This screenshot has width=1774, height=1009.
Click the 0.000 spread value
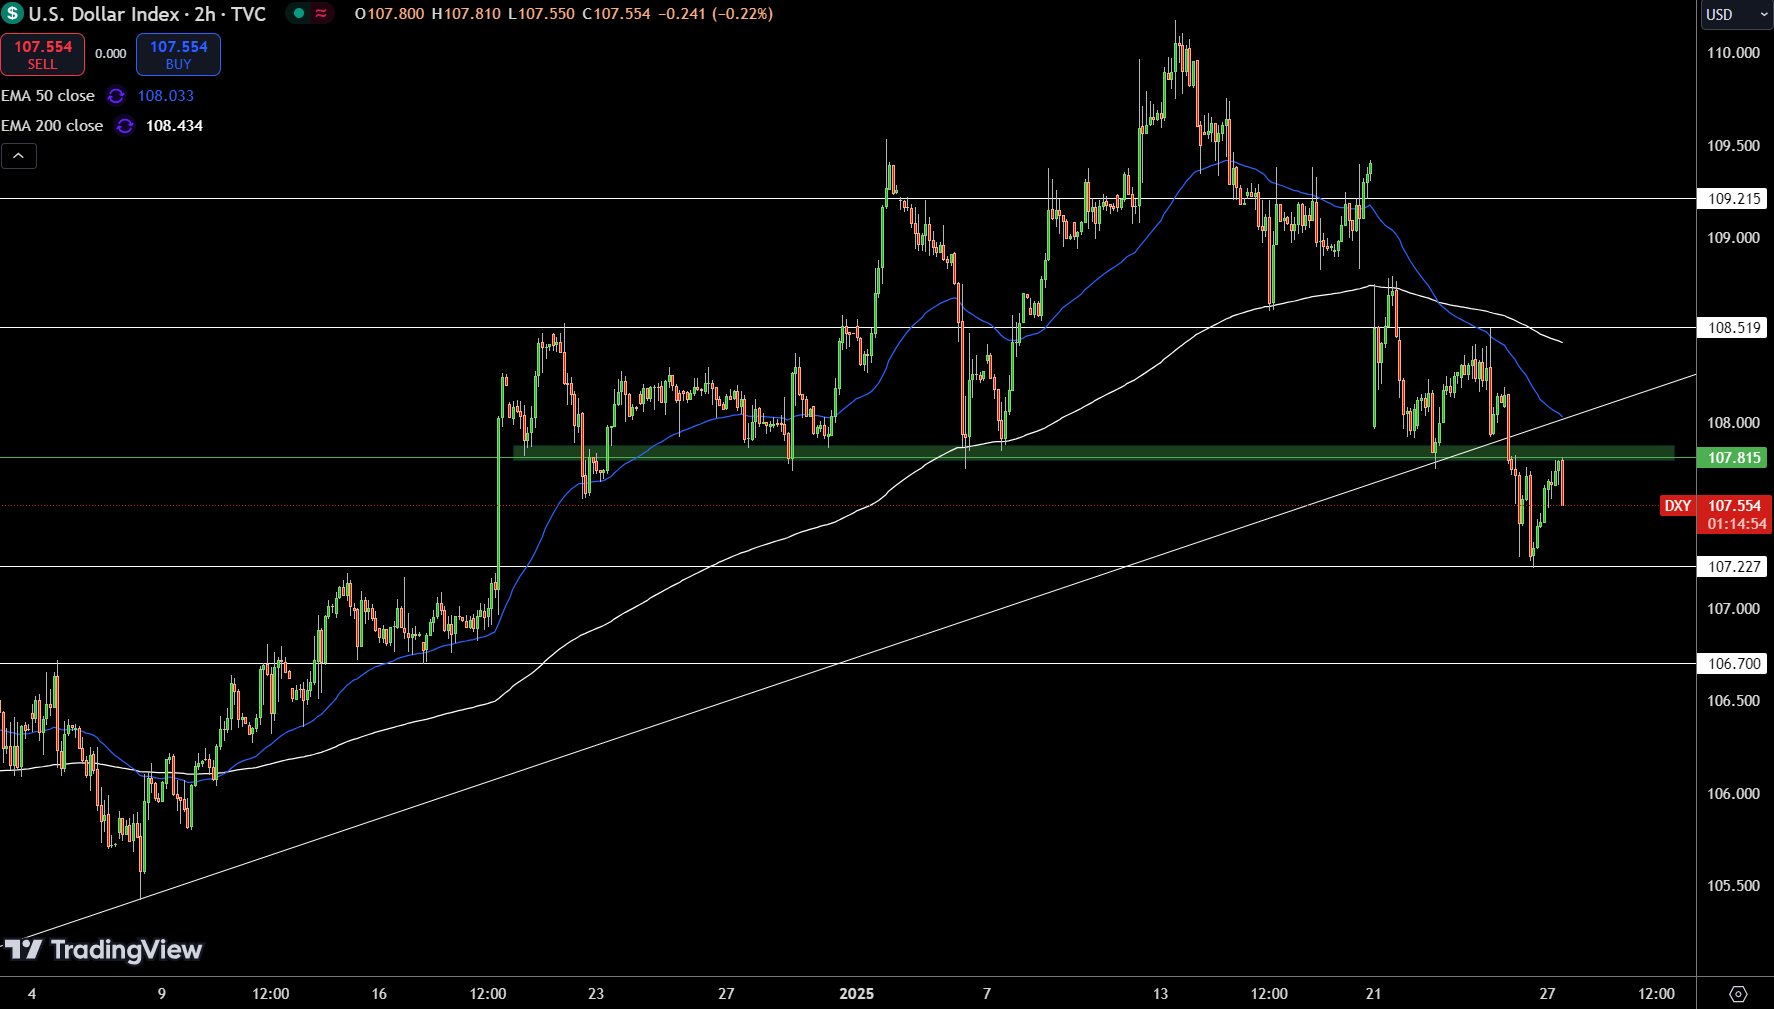tap(110, 54)
